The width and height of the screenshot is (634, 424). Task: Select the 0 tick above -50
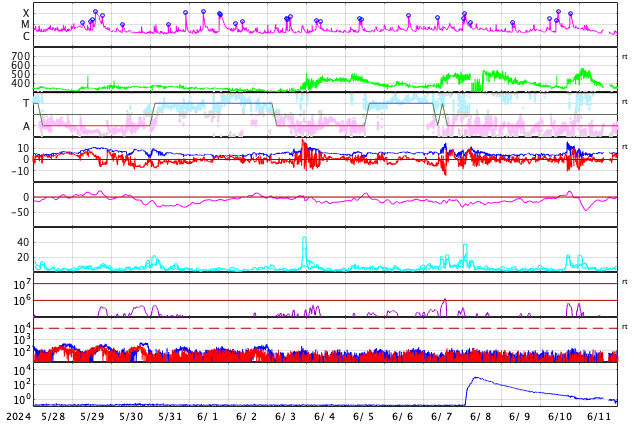26,197
